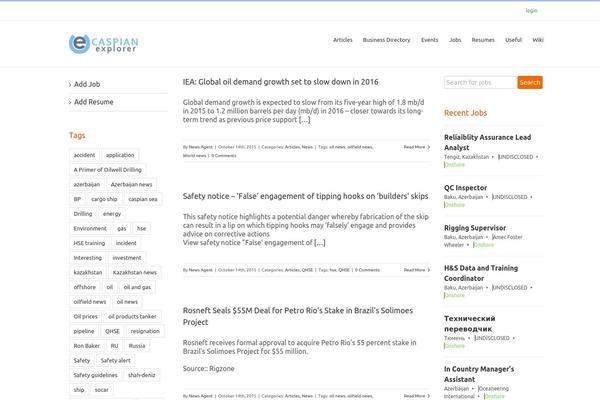Click the Add Job link

pos(87,84)
